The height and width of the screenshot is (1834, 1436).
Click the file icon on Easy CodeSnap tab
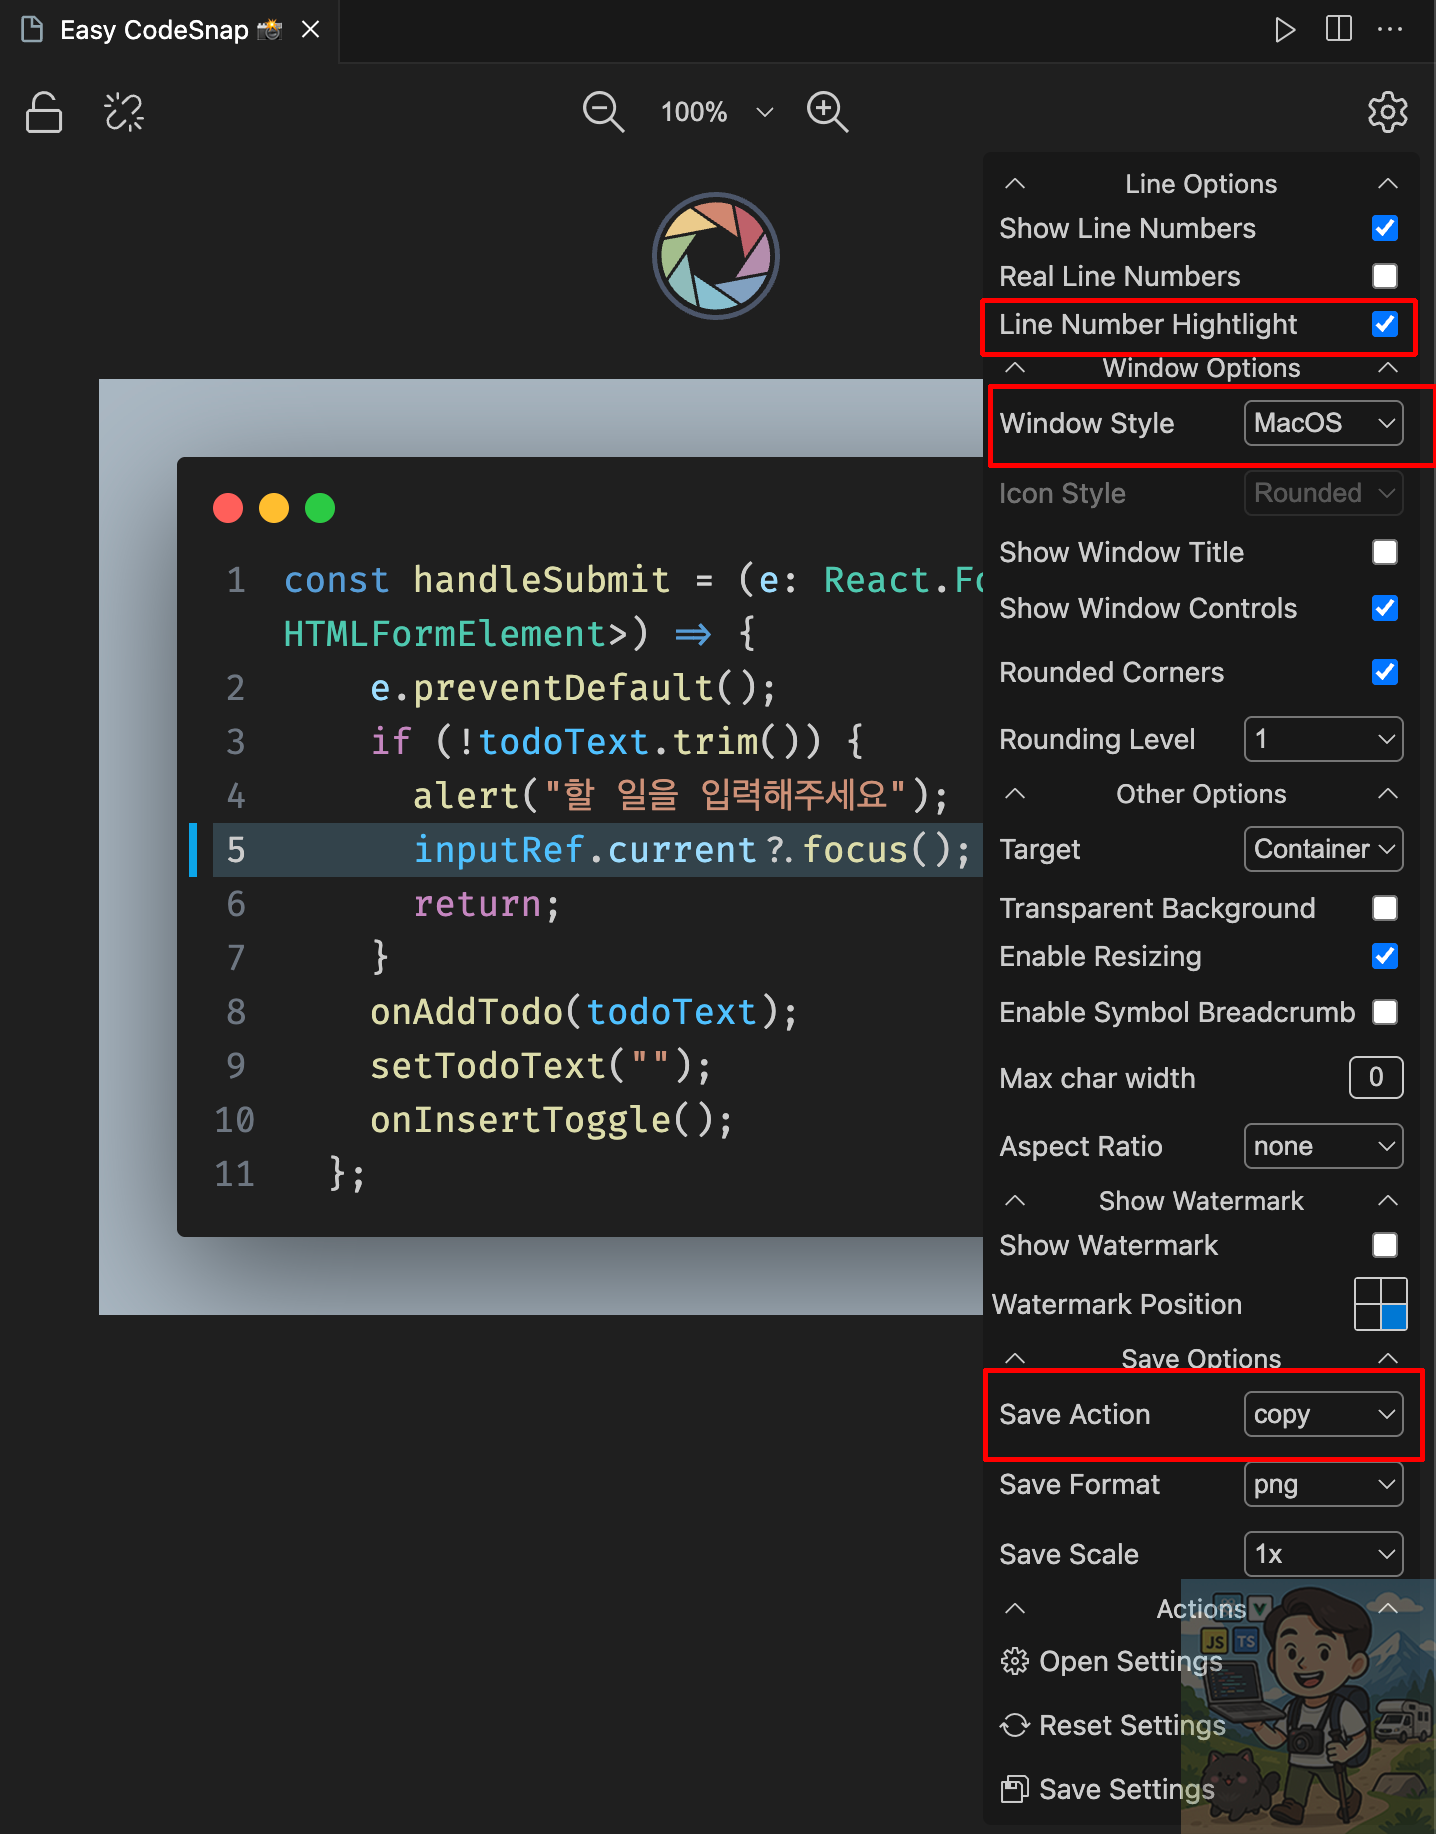[32, 30]
